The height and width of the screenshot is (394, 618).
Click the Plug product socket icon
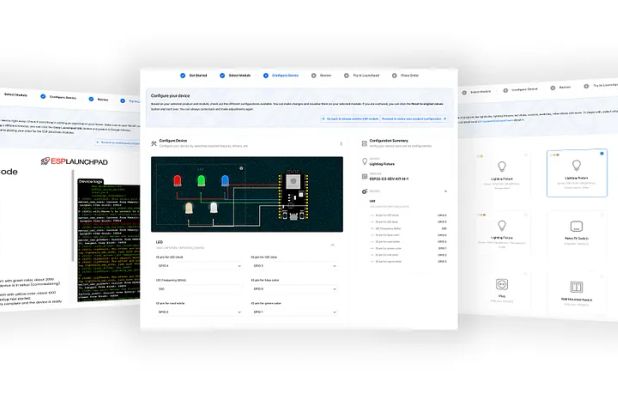[x=502, y=284]
